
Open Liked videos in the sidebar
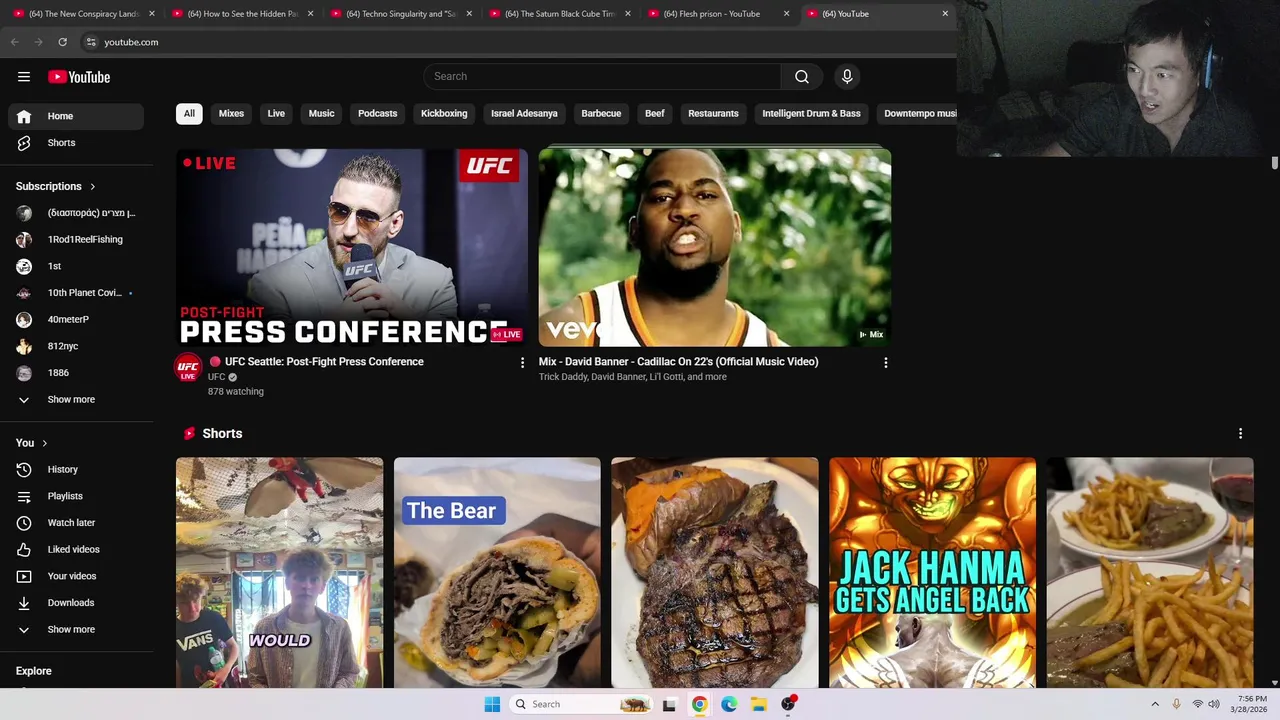pos(76,549)
